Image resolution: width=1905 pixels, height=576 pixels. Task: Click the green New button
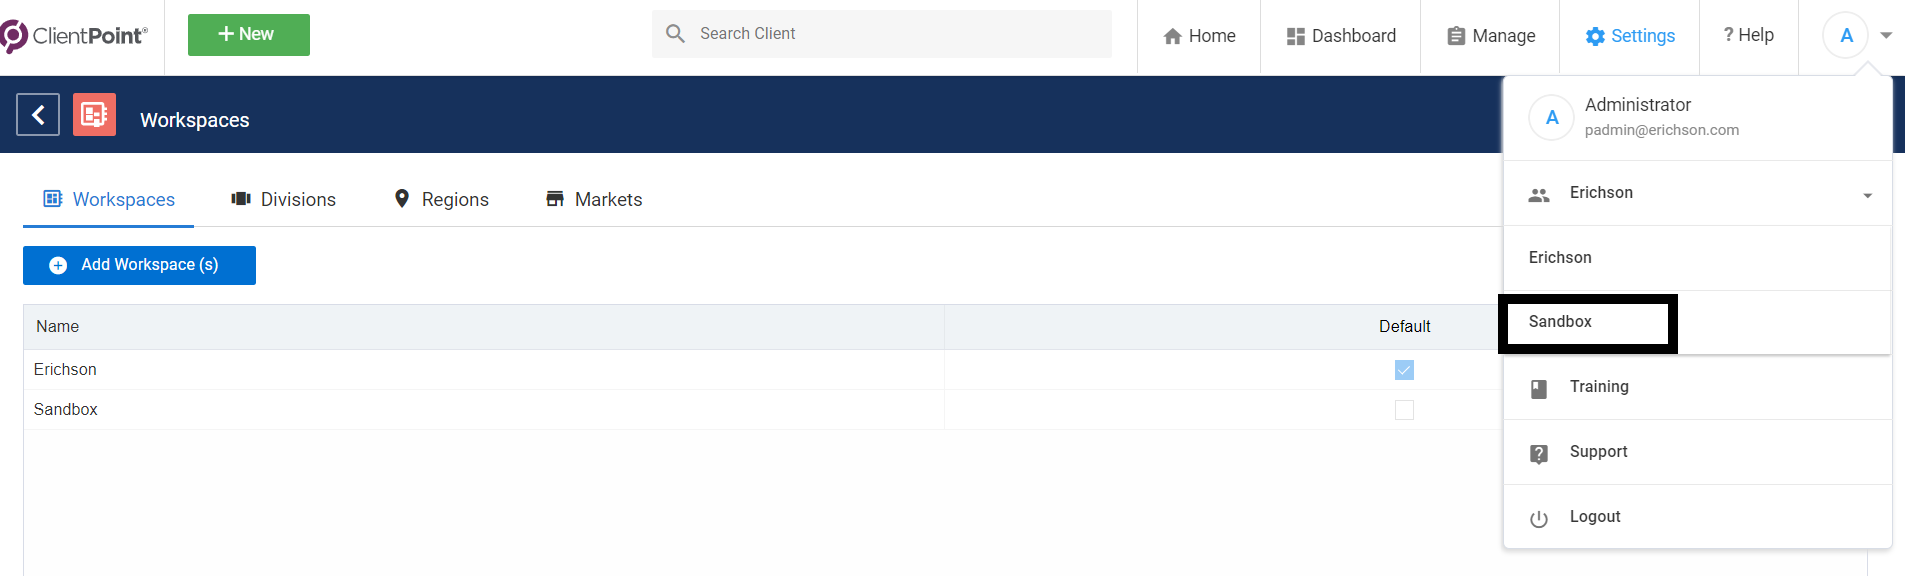[249, 35]
